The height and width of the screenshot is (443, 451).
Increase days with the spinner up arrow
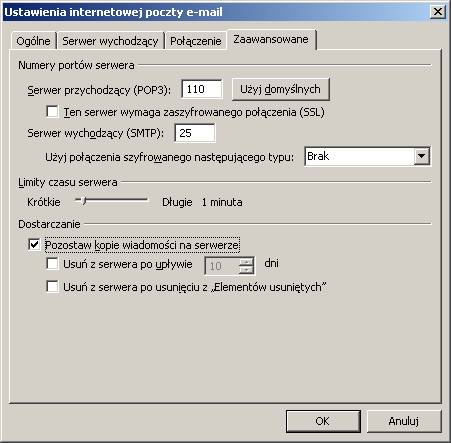pos(246,262)
